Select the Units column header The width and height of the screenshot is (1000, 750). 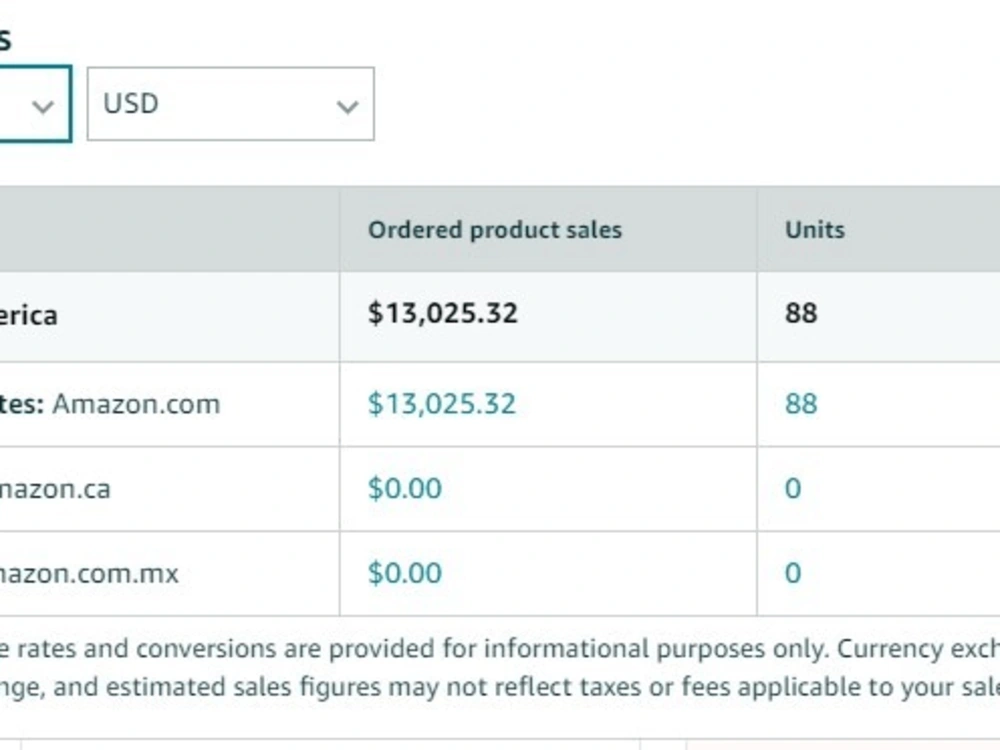(814, 230)
